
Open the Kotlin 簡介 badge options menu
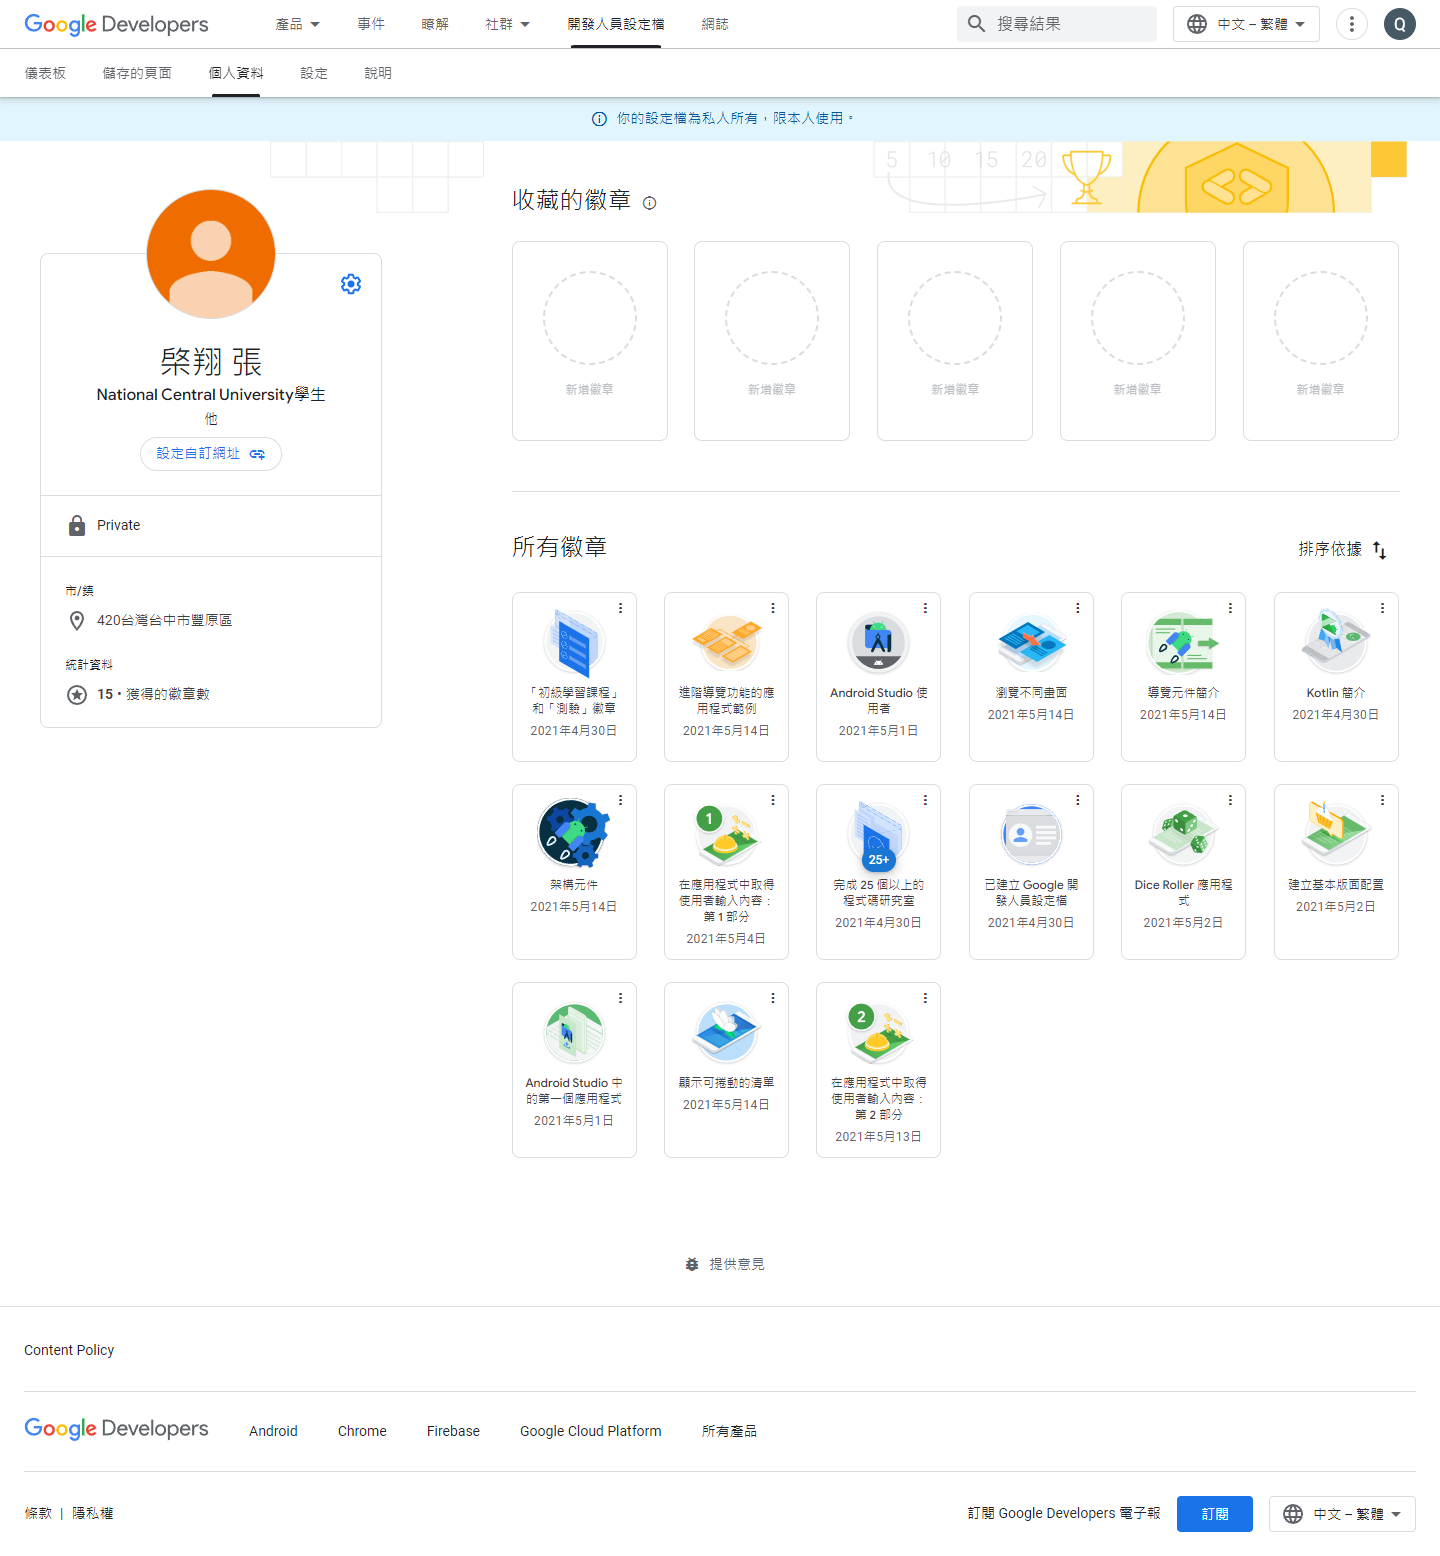click(1382, 608)
